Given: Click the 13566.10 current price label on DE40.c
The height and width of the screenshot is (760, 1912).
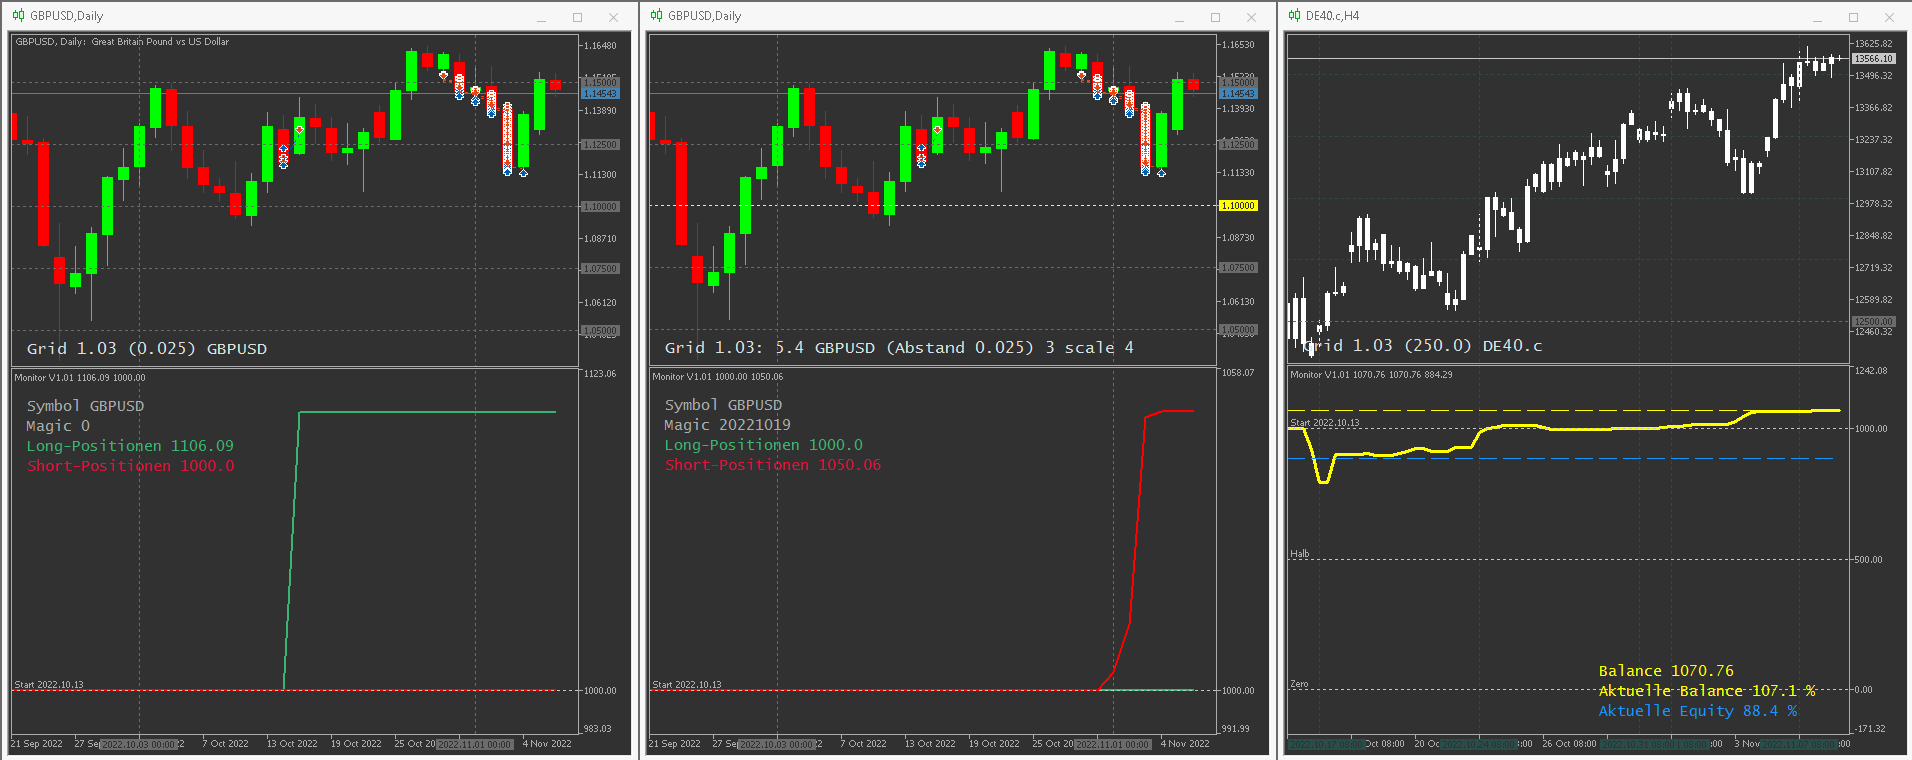Looking at the screenshot, I should 1874,59.
